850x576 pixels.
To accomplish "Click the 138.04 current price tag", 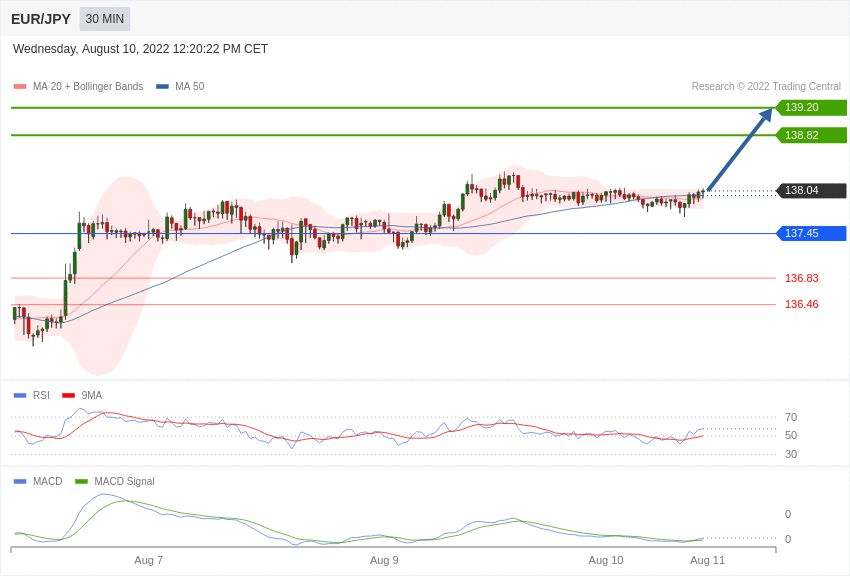I will click(x=812, y=190).
